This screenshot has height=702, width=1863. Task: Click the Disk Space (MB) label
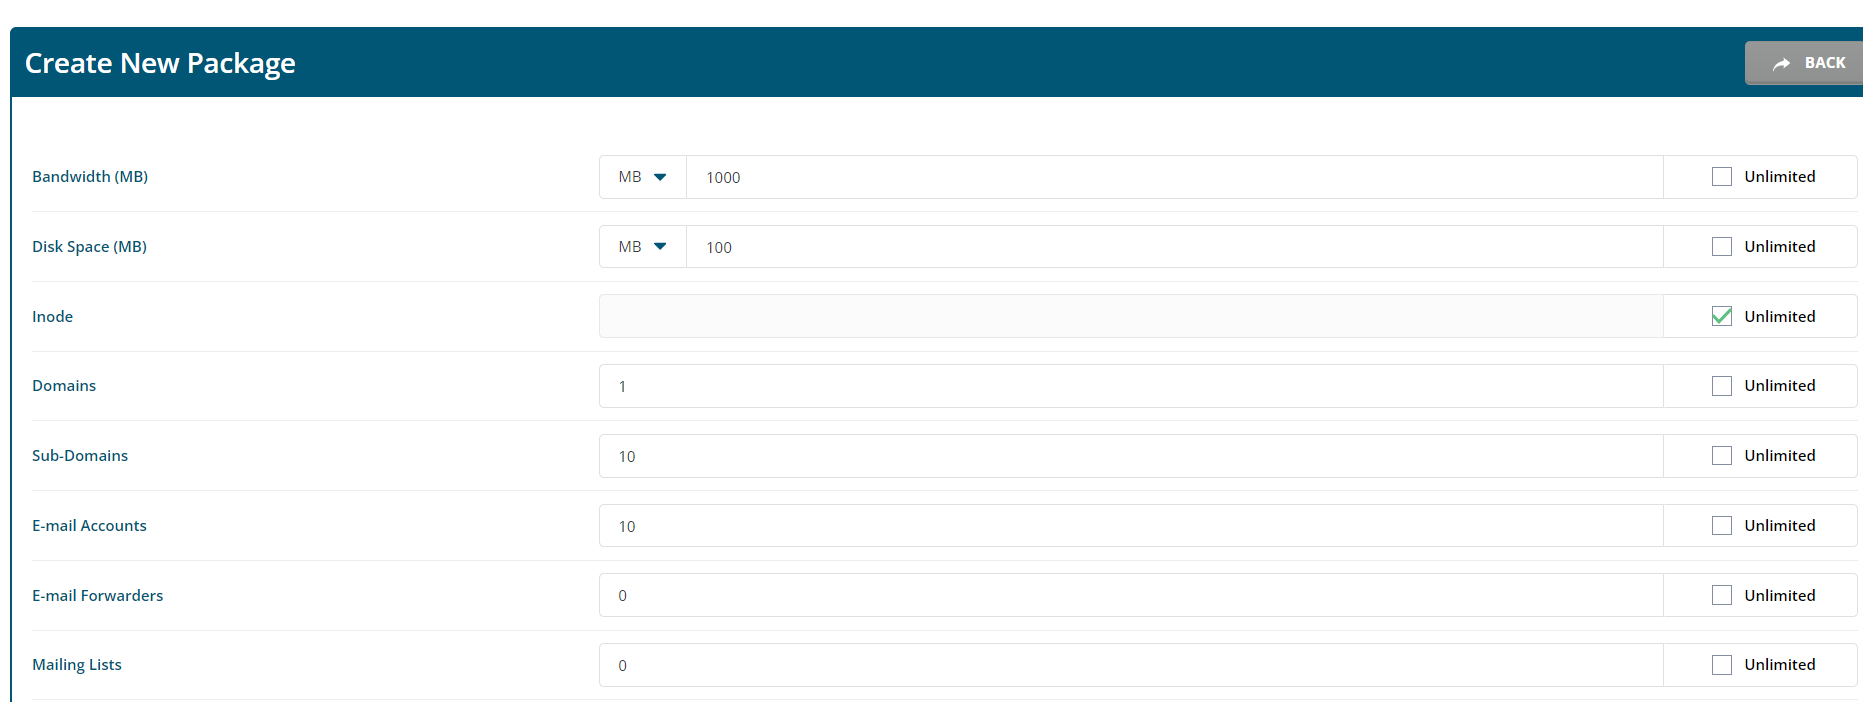point(89,247)
